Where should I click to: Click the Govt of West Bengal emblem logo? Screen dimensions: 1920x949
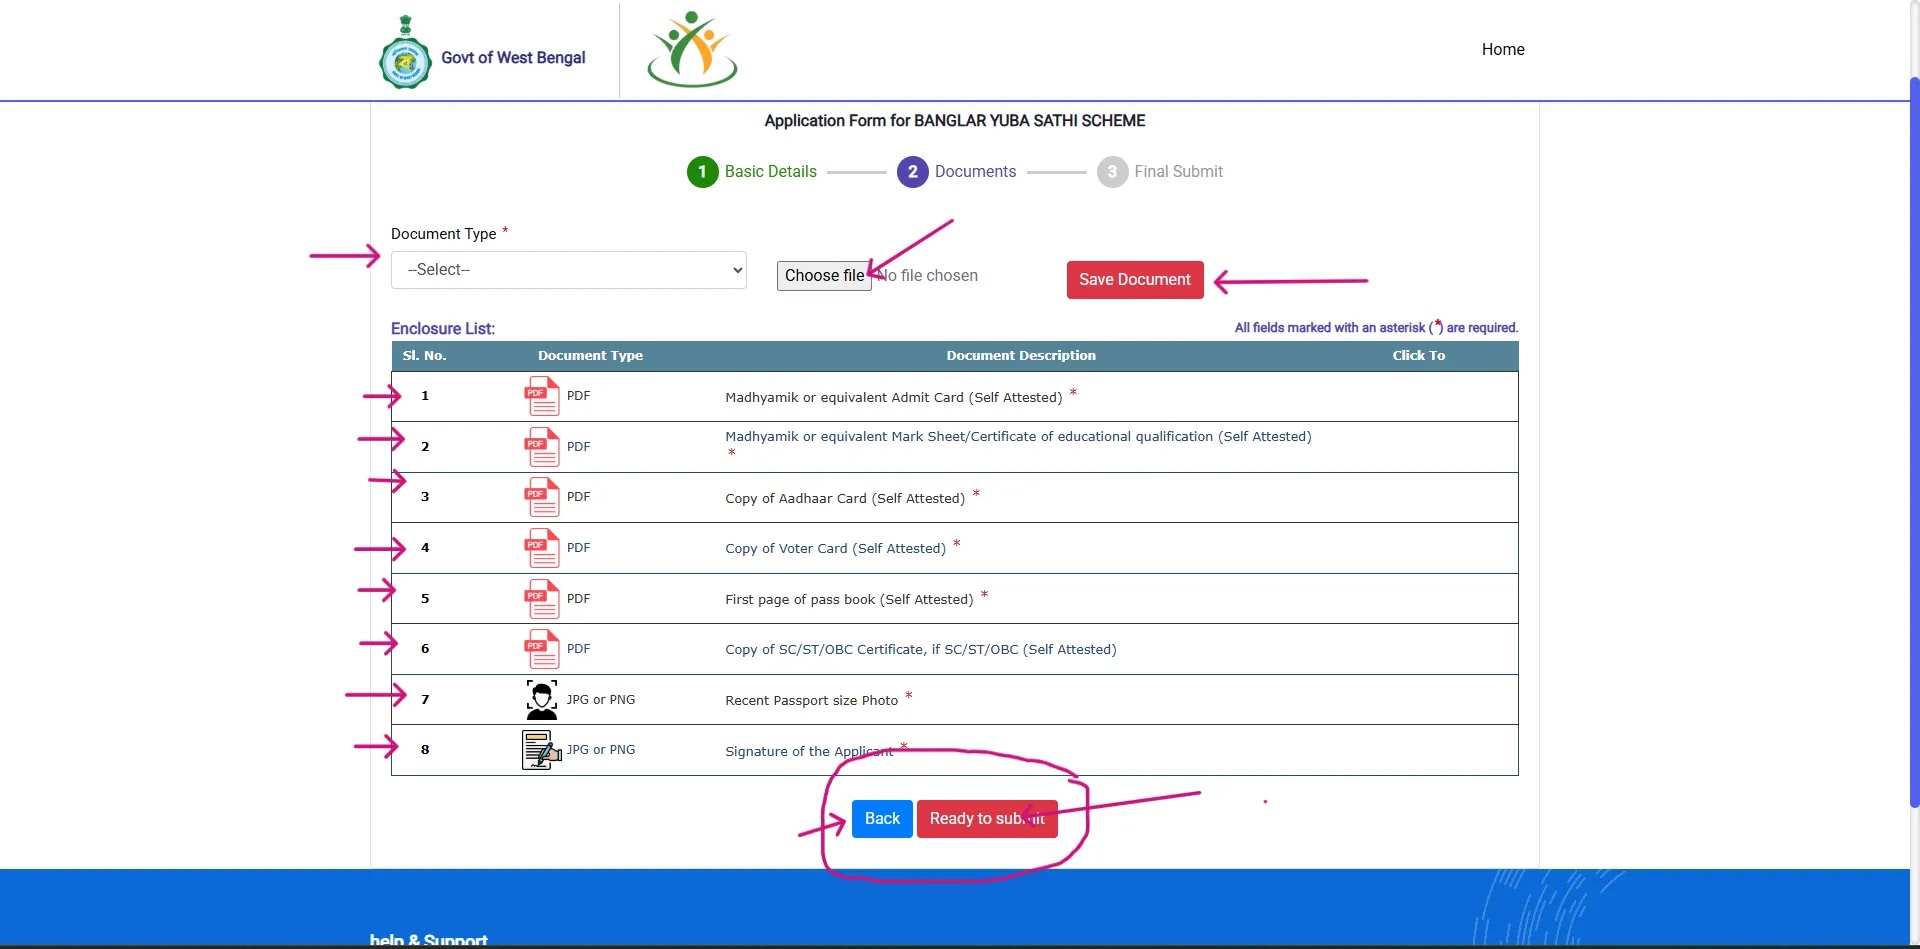pyautogui.click(x=404, y=50)
